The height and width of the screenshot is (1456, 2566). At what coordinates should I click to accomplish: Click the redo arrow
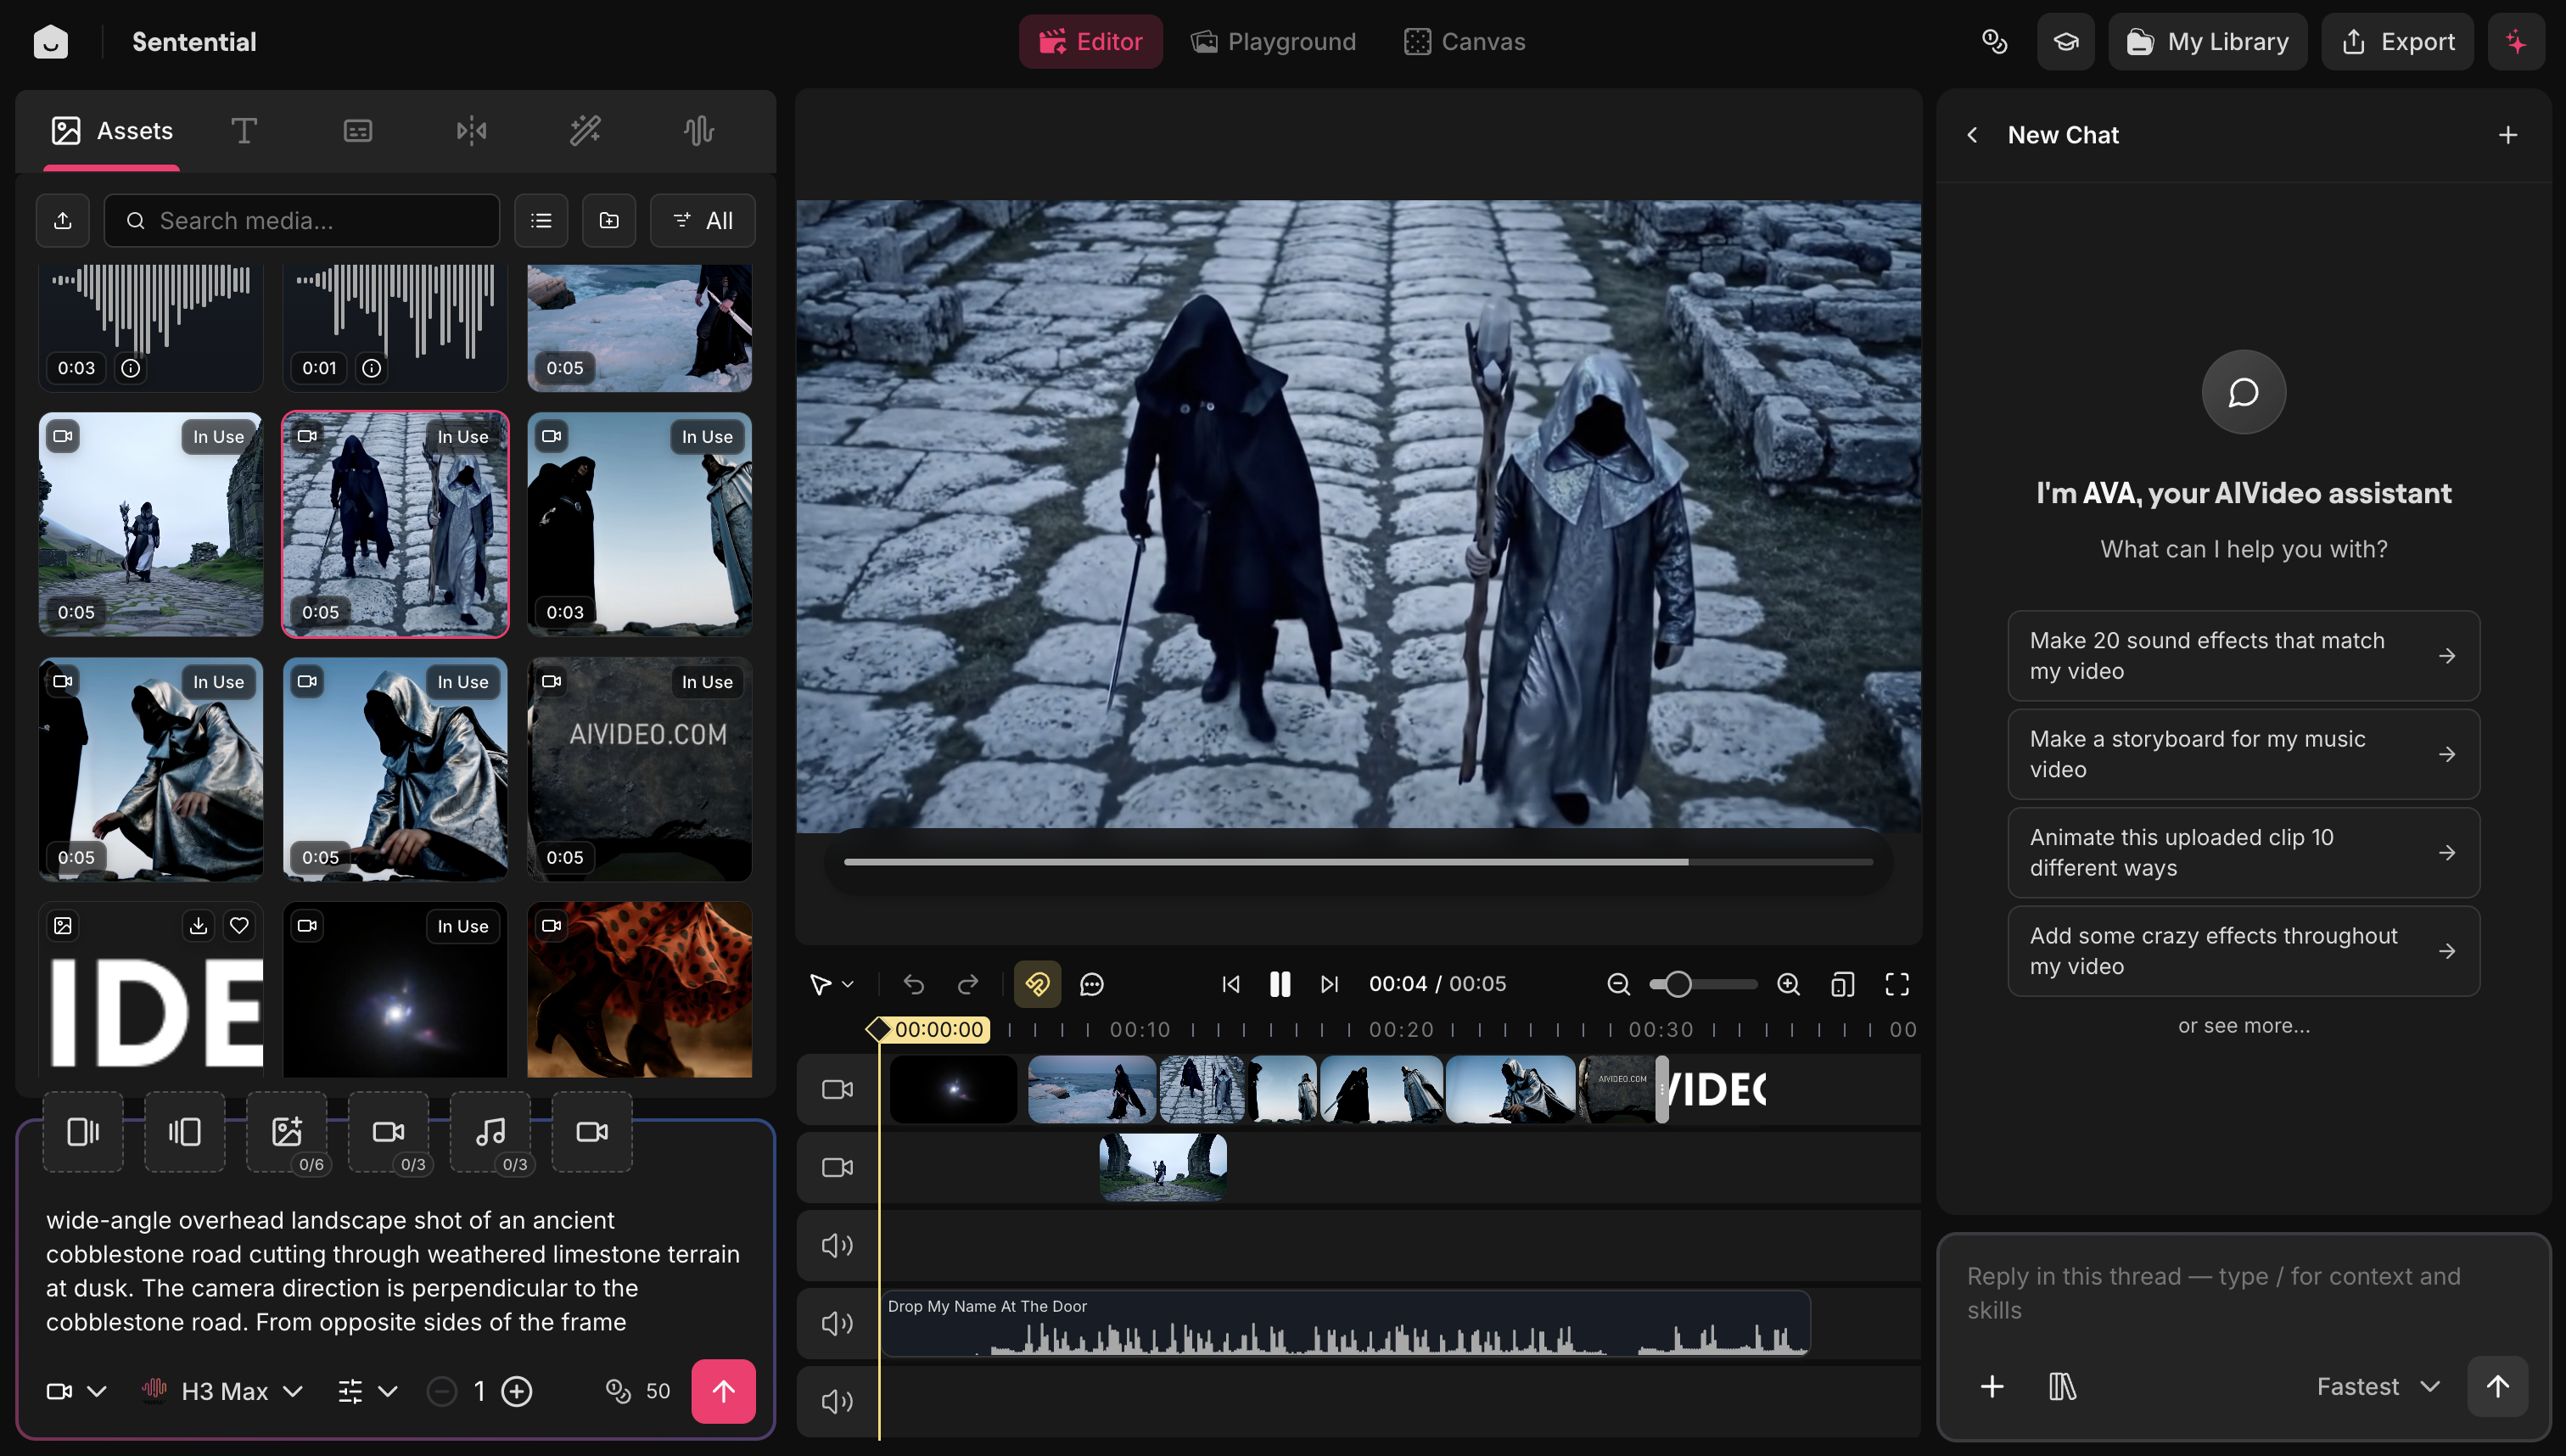tap(968, 984)
